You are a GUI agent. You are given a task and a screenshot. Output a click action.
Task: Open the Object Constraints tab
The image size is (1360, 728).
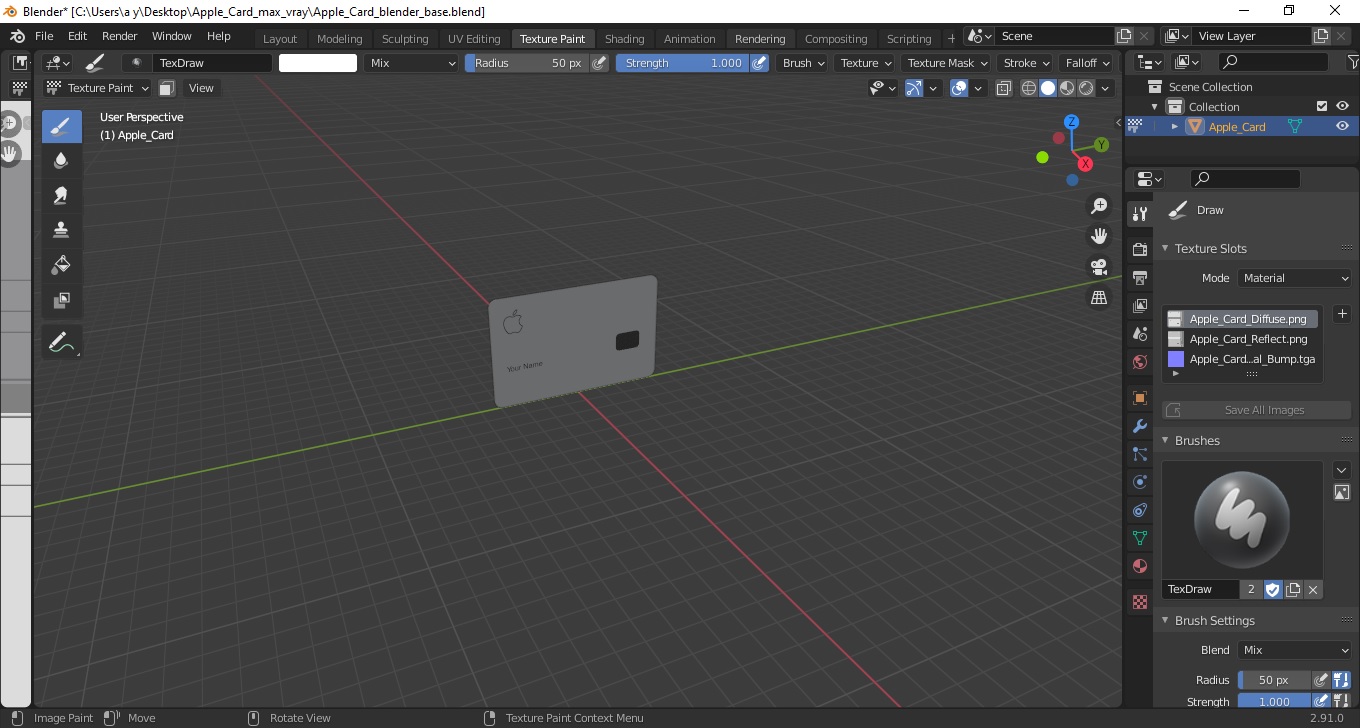tap(1139, 510)
